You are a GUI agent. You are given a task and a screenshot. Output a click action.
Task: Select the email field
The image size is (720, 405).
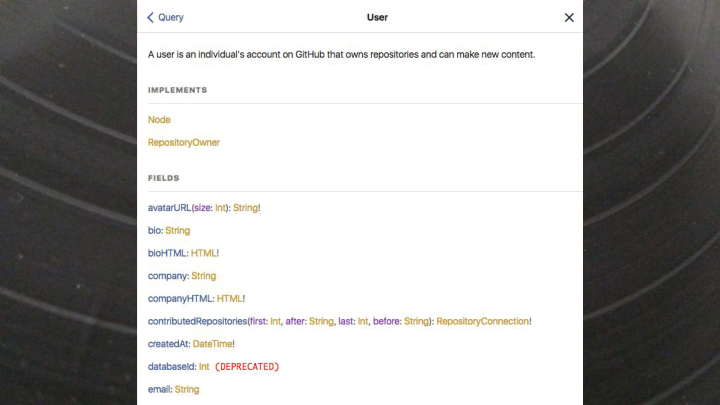pos(159,390)
